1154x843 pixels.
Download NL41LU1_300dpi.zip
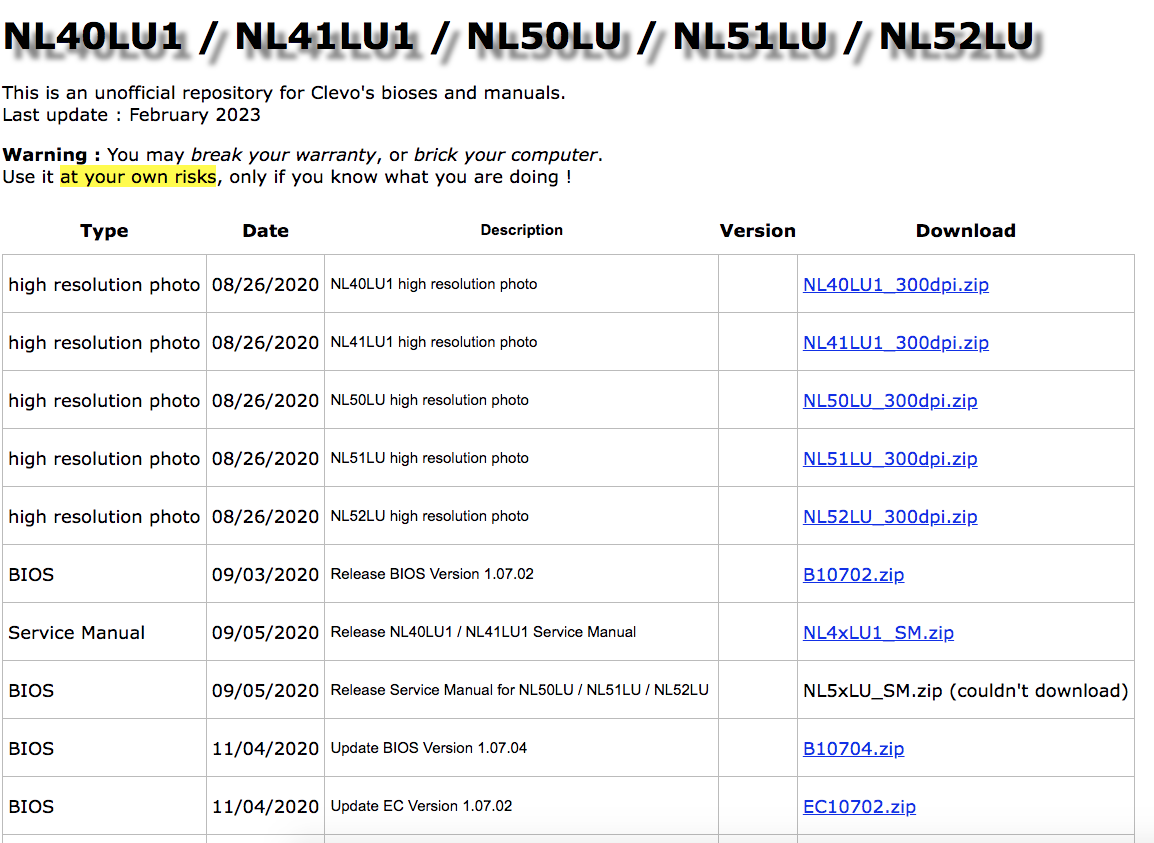click(896, 343)
